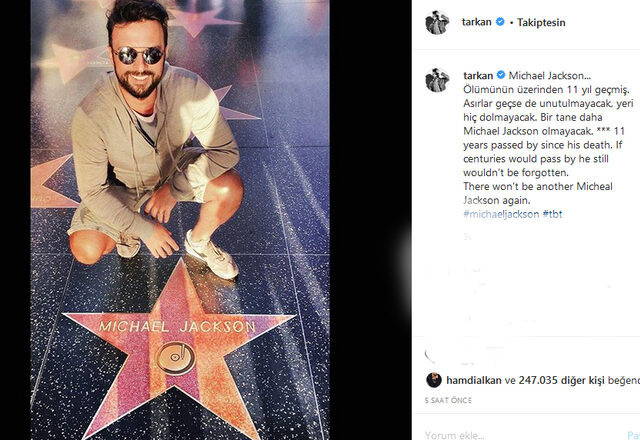Click the caption line "There won't be another"
Image resolution: width=640 pixels, height=440 pixels.
tap(520, 187)
